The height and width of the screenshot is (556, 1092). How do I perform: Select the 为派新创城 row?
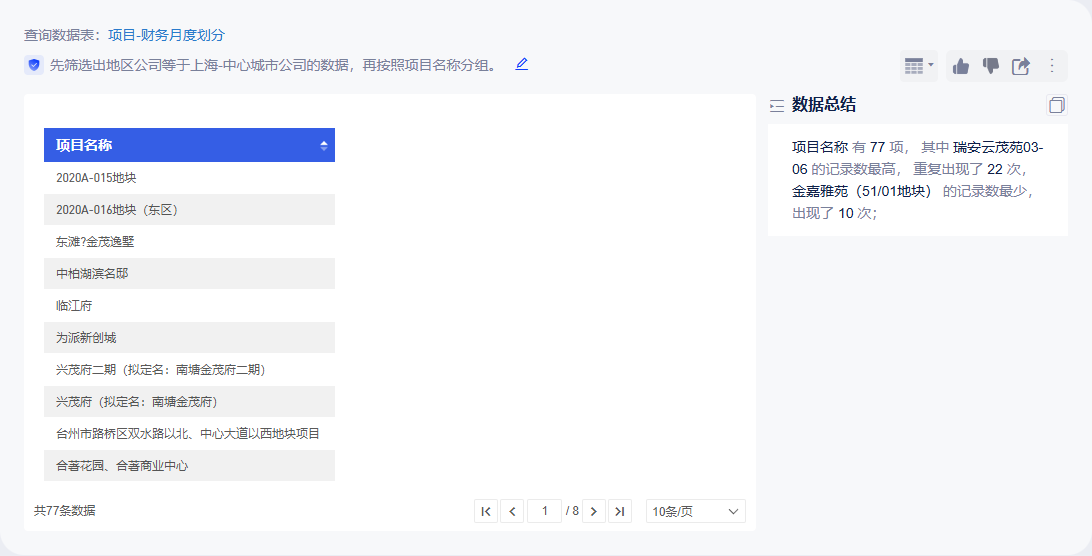[x=189, y=338]
